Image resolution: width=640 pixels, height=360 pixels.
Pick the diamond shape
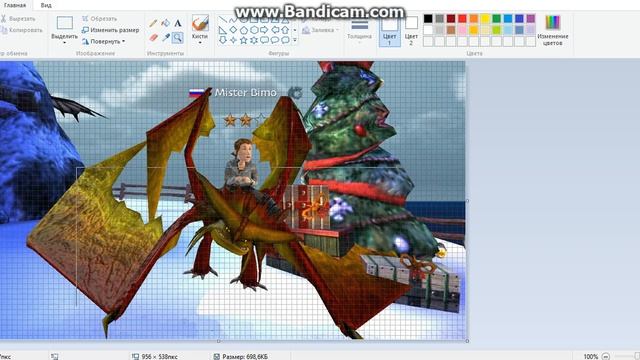[x=233, y=30]
